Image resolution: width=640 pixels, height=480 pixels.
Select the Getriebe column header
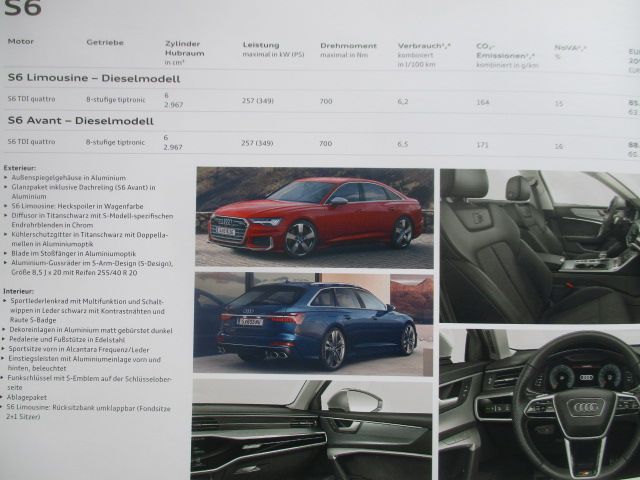(x=104, y=43)
